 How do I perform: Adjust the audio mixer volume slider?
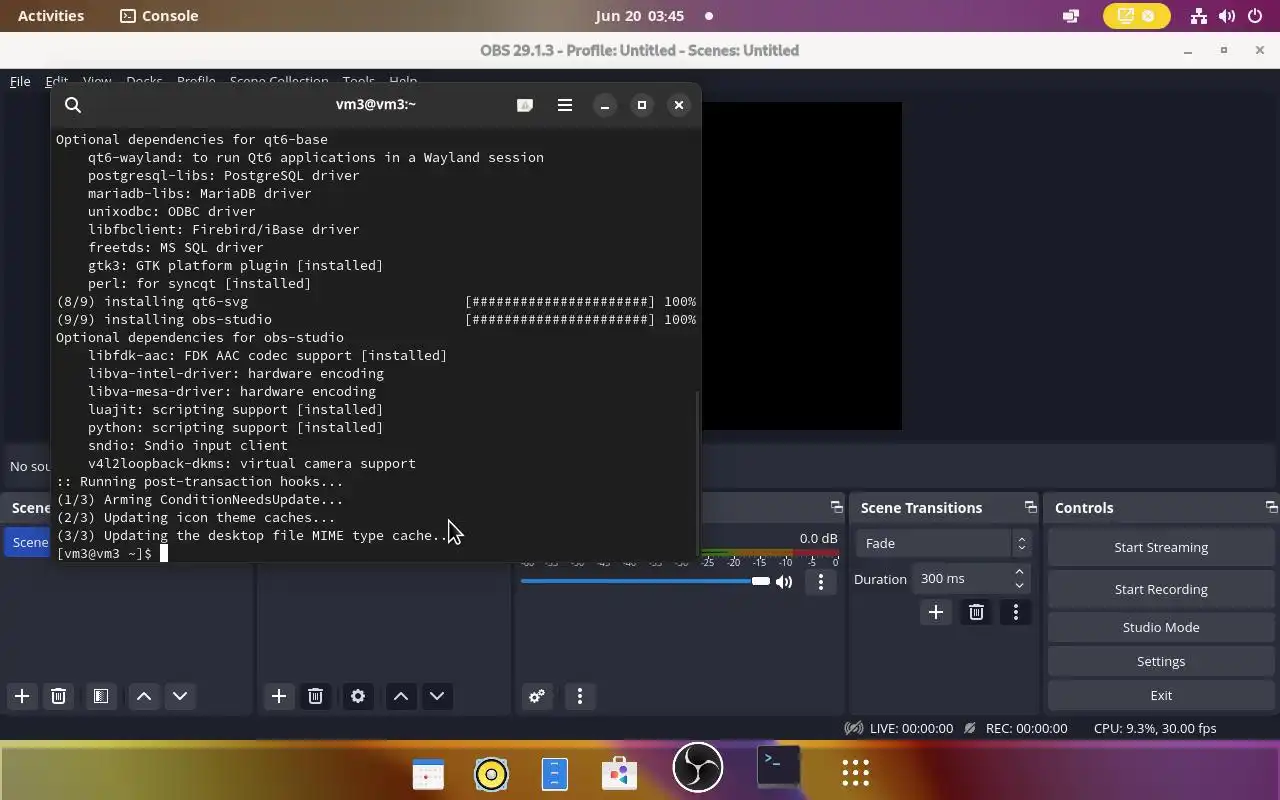point(645,581)
